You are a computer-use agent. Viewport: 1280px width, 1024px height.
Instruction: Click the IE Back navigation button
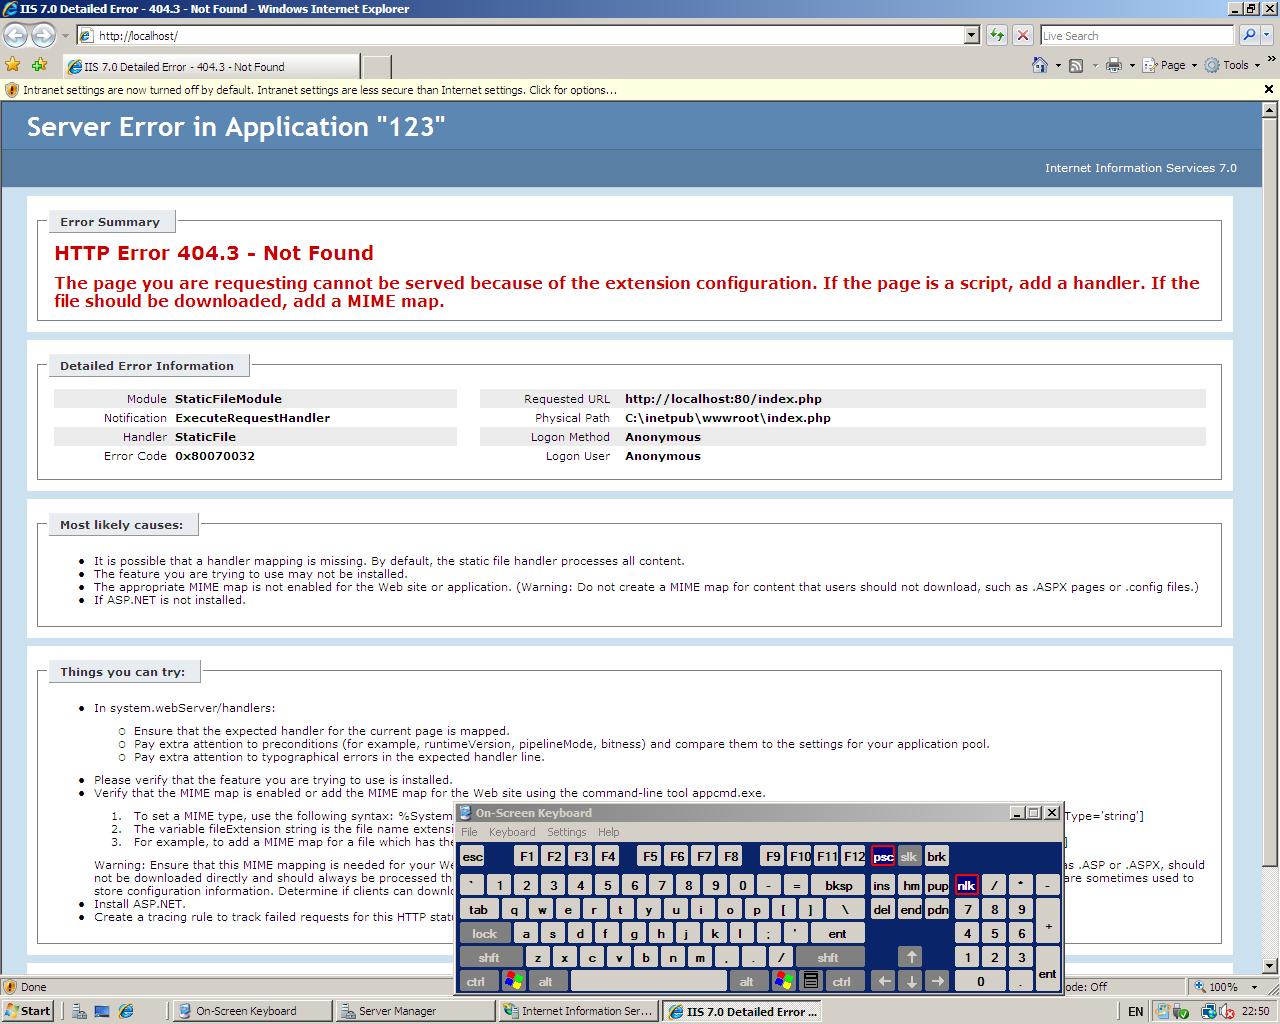[x=15, y=36]
